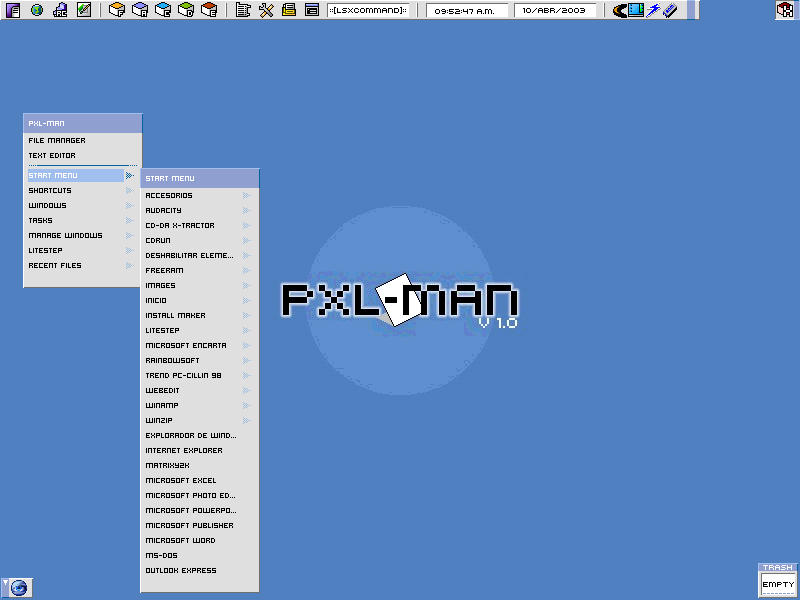Open the Trash bin showing Empty
Viewport: 800px width, 600px height.
[x=778, y=584]
